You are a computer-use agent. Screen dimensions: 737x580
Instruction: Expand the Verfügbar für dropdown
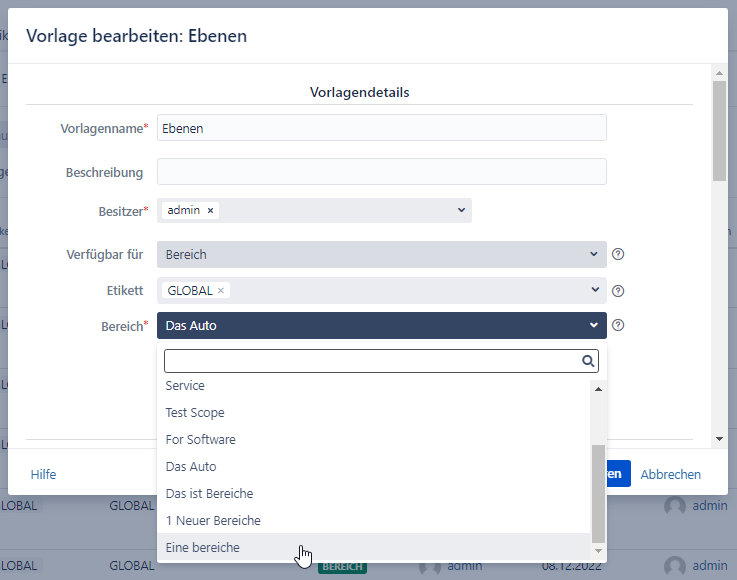[593, 255]
